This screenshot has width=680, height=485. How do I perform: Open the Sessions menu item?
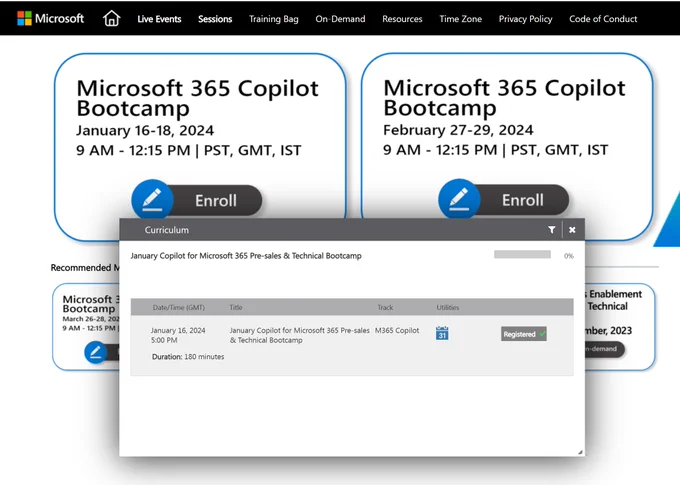tap(215, 19)
